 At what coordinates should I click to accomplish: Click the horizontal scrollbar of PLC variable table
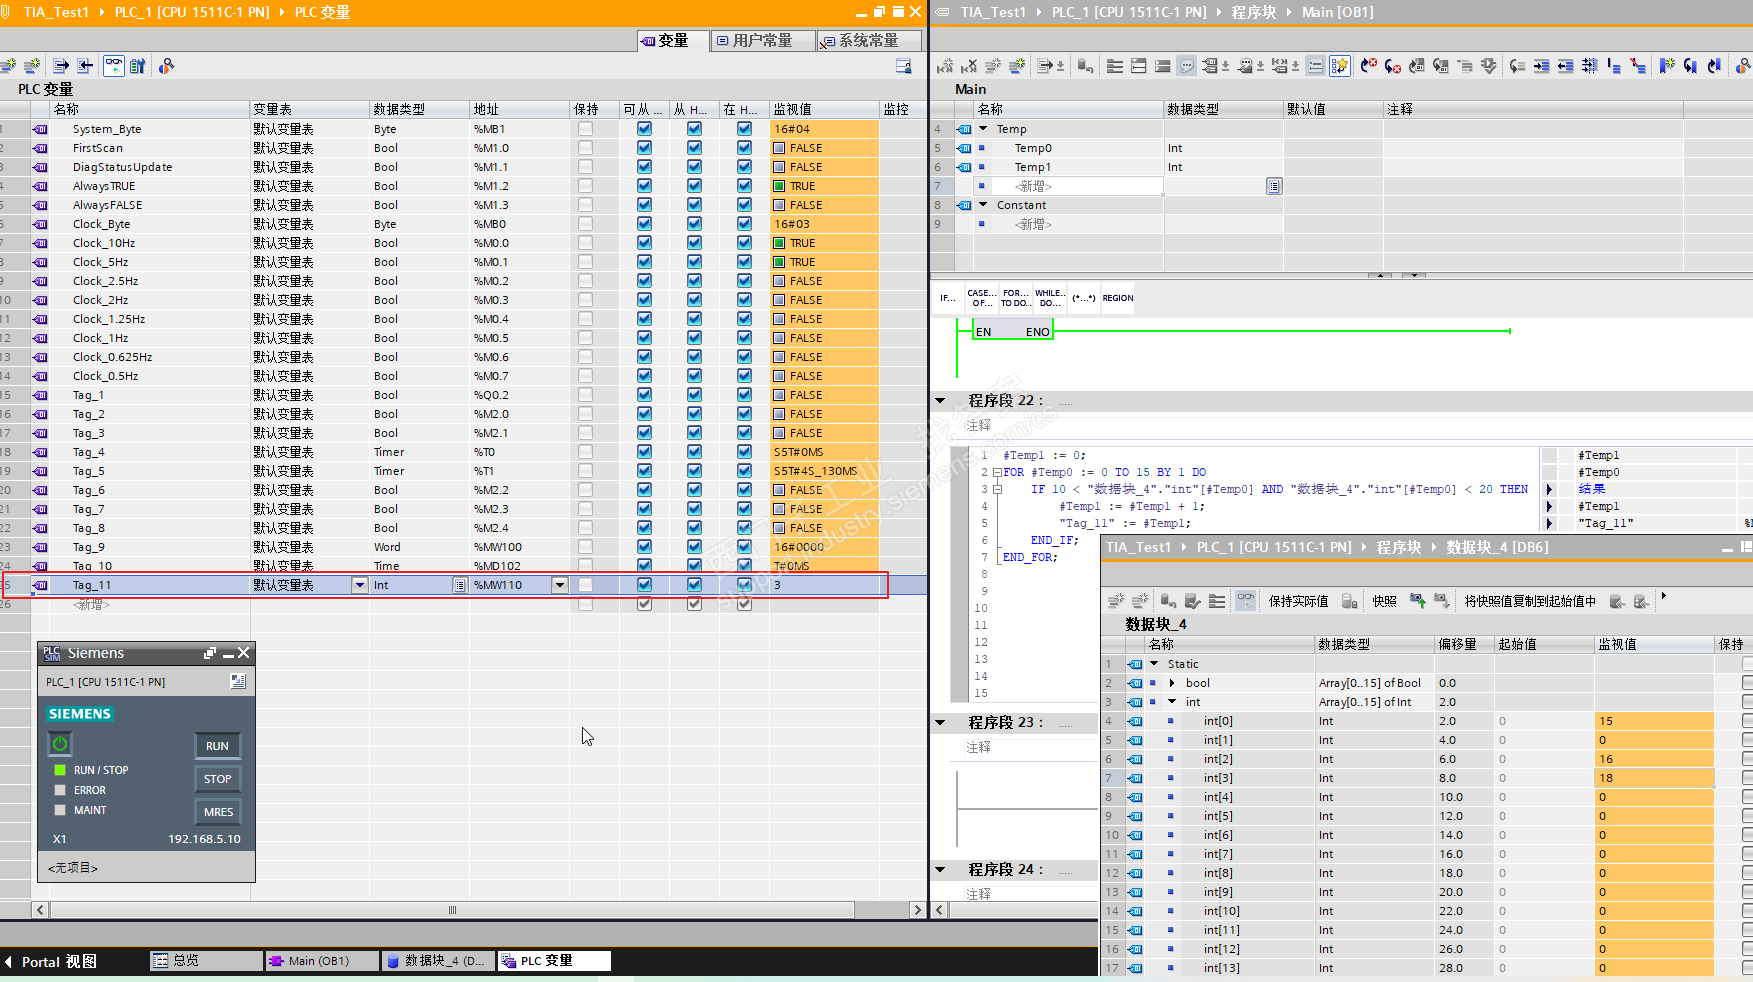452,910
